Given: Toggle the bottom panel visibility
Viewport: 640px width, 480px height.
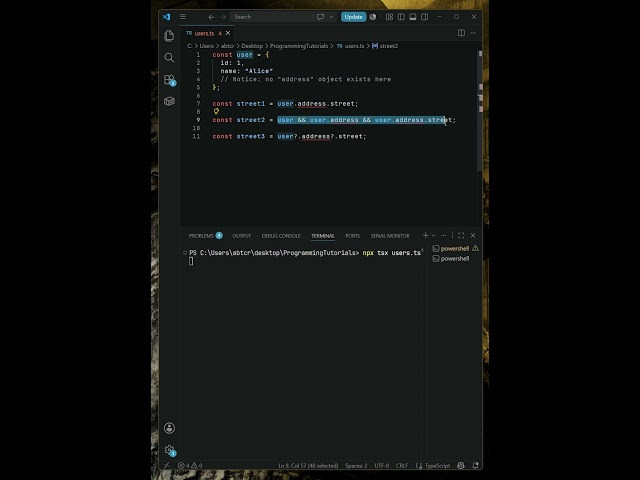Looking at the screenshot, I should [413, 17].
